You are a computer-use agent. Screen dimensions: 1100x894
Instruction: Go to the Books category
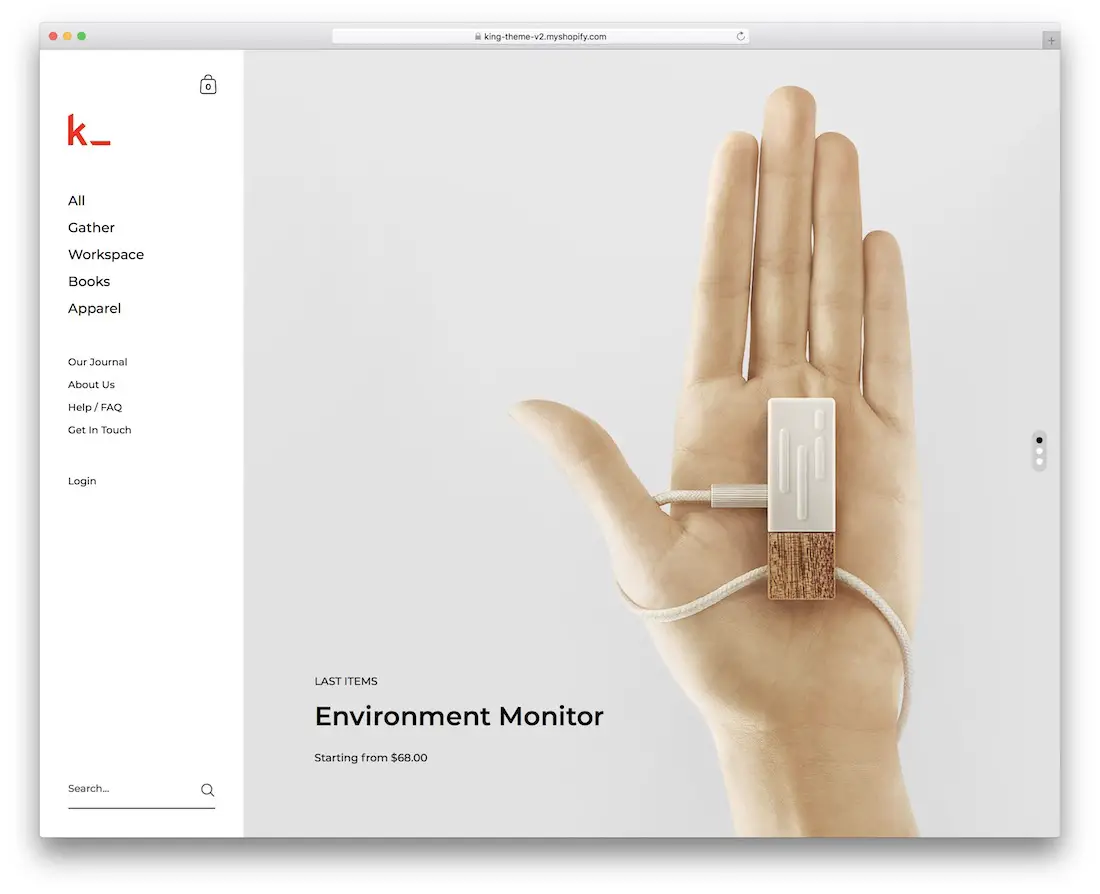pos(89,282)
